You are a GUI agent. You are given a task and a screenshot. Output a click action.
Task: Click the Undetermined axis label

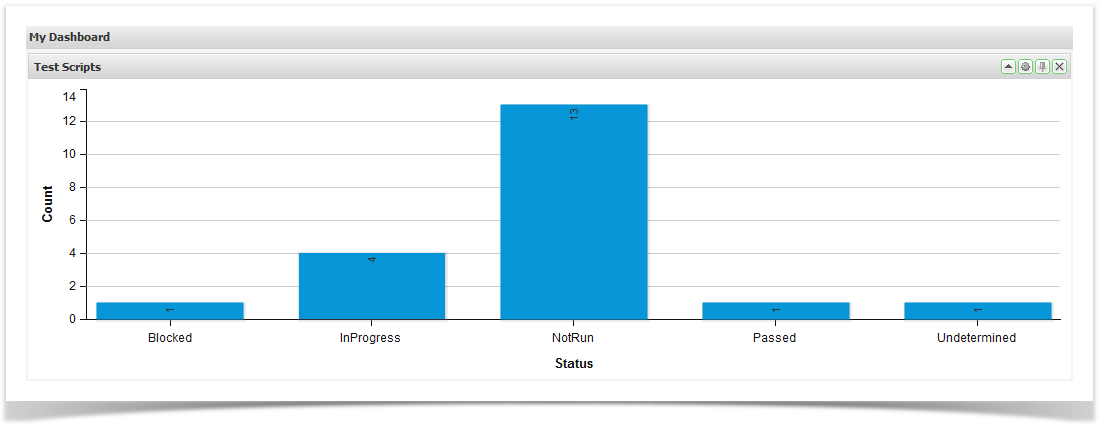coord(976,338)
